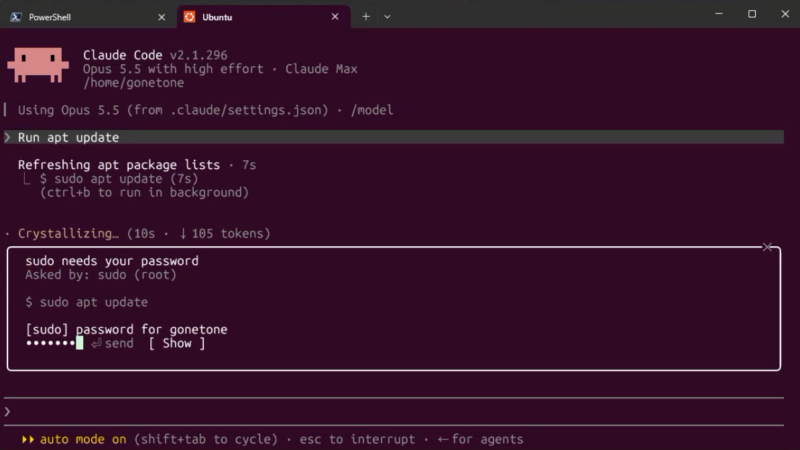Open a new terminal tab
Screen dimensions: 800x450
[366, 17]
